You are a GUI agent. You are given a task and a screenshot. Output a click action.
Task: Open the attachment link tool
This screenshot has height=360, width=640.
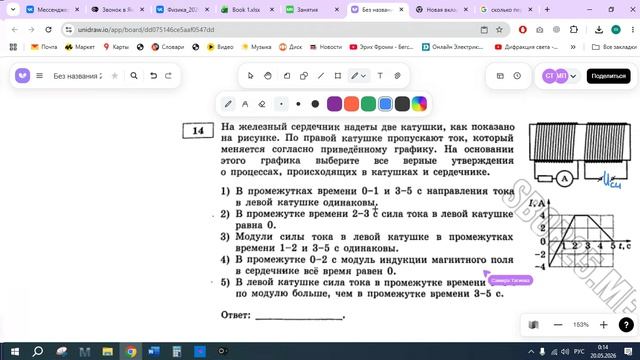pos(398,76)
